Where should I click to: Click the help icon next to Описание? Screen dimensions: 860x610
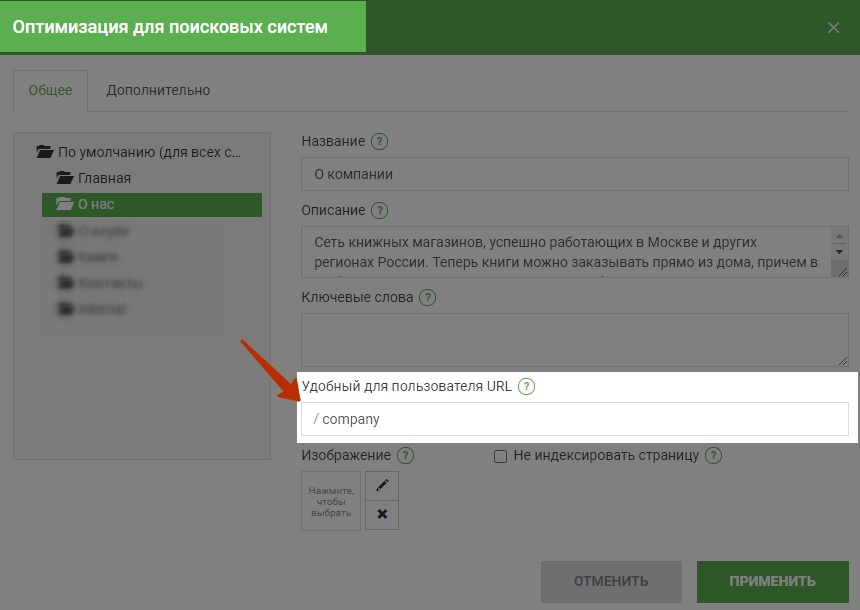click(380, 210)
